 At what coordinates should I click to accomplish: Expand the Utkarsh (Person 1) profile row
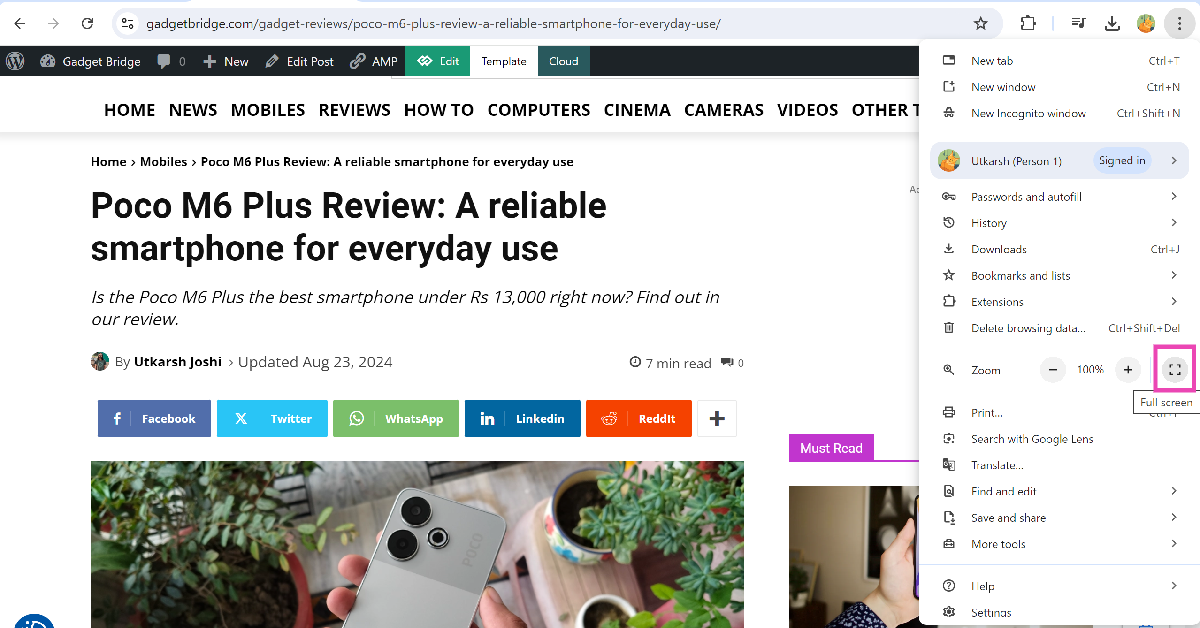[1060, 160]
